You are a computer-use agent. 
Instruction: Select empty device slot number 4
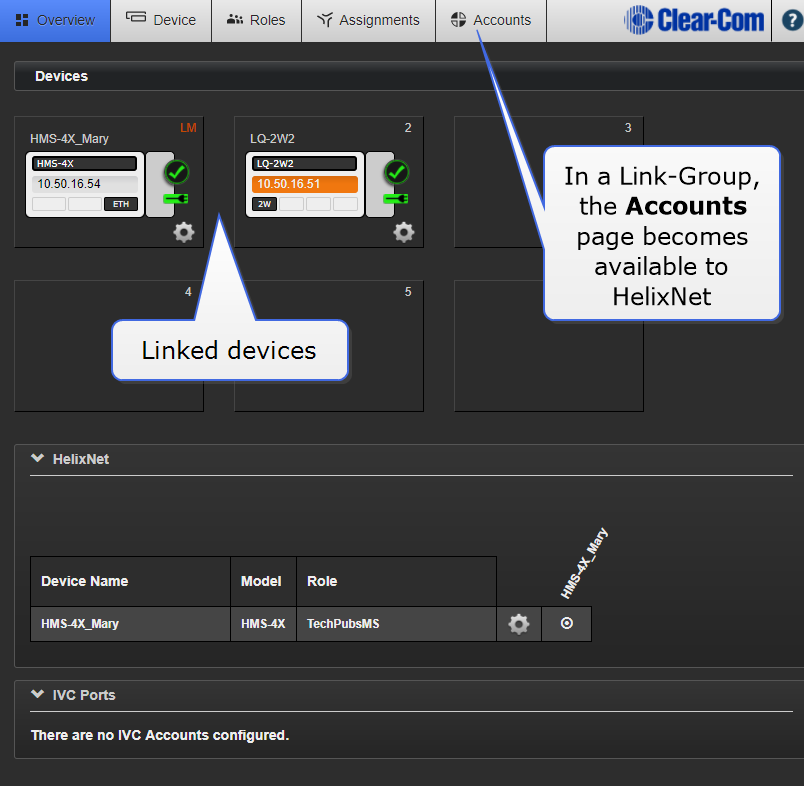click(108, 345)
